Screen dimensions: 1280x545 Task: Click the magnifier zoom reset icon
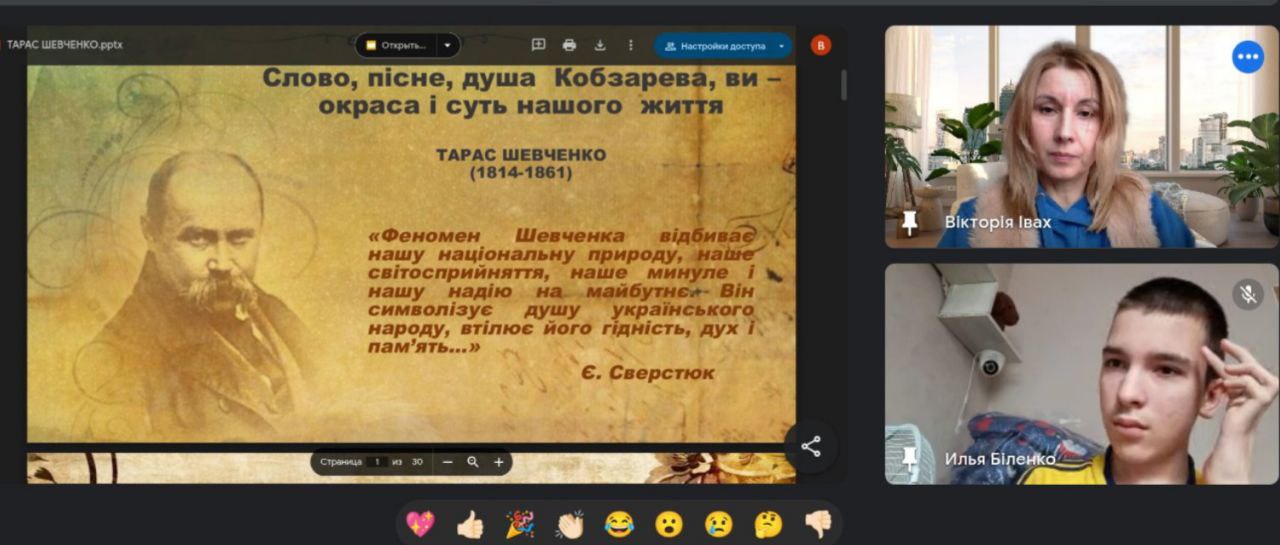tap(472, 462)
